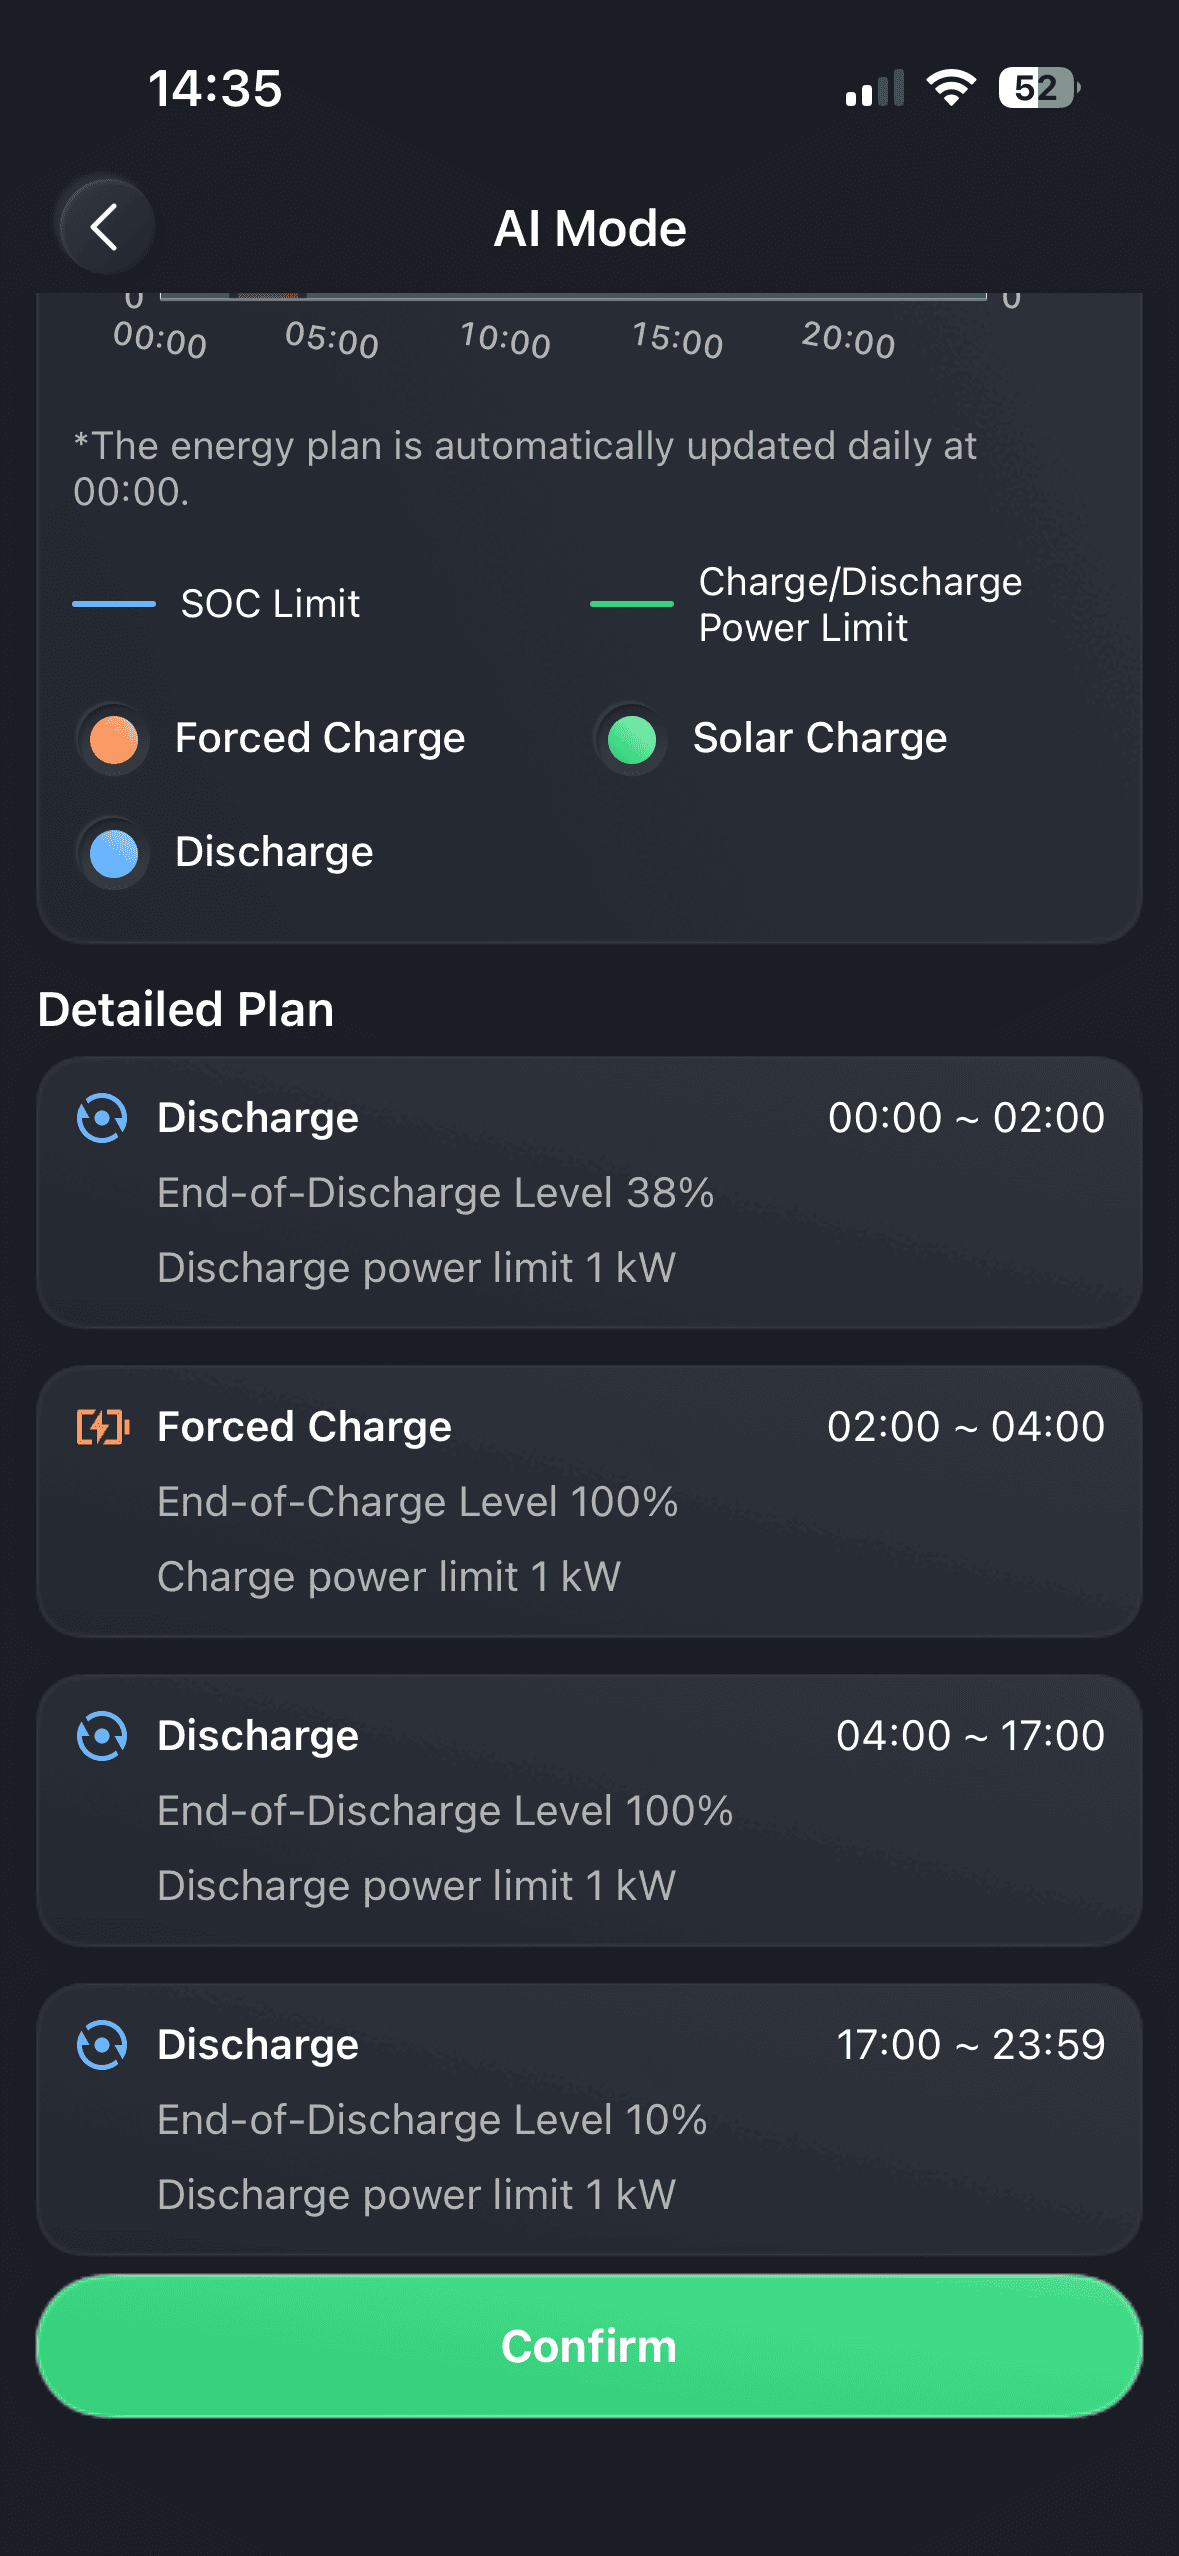
Task: Open the 17:00 ~ 23:59 Discharge card
Action: (589, 2120)
